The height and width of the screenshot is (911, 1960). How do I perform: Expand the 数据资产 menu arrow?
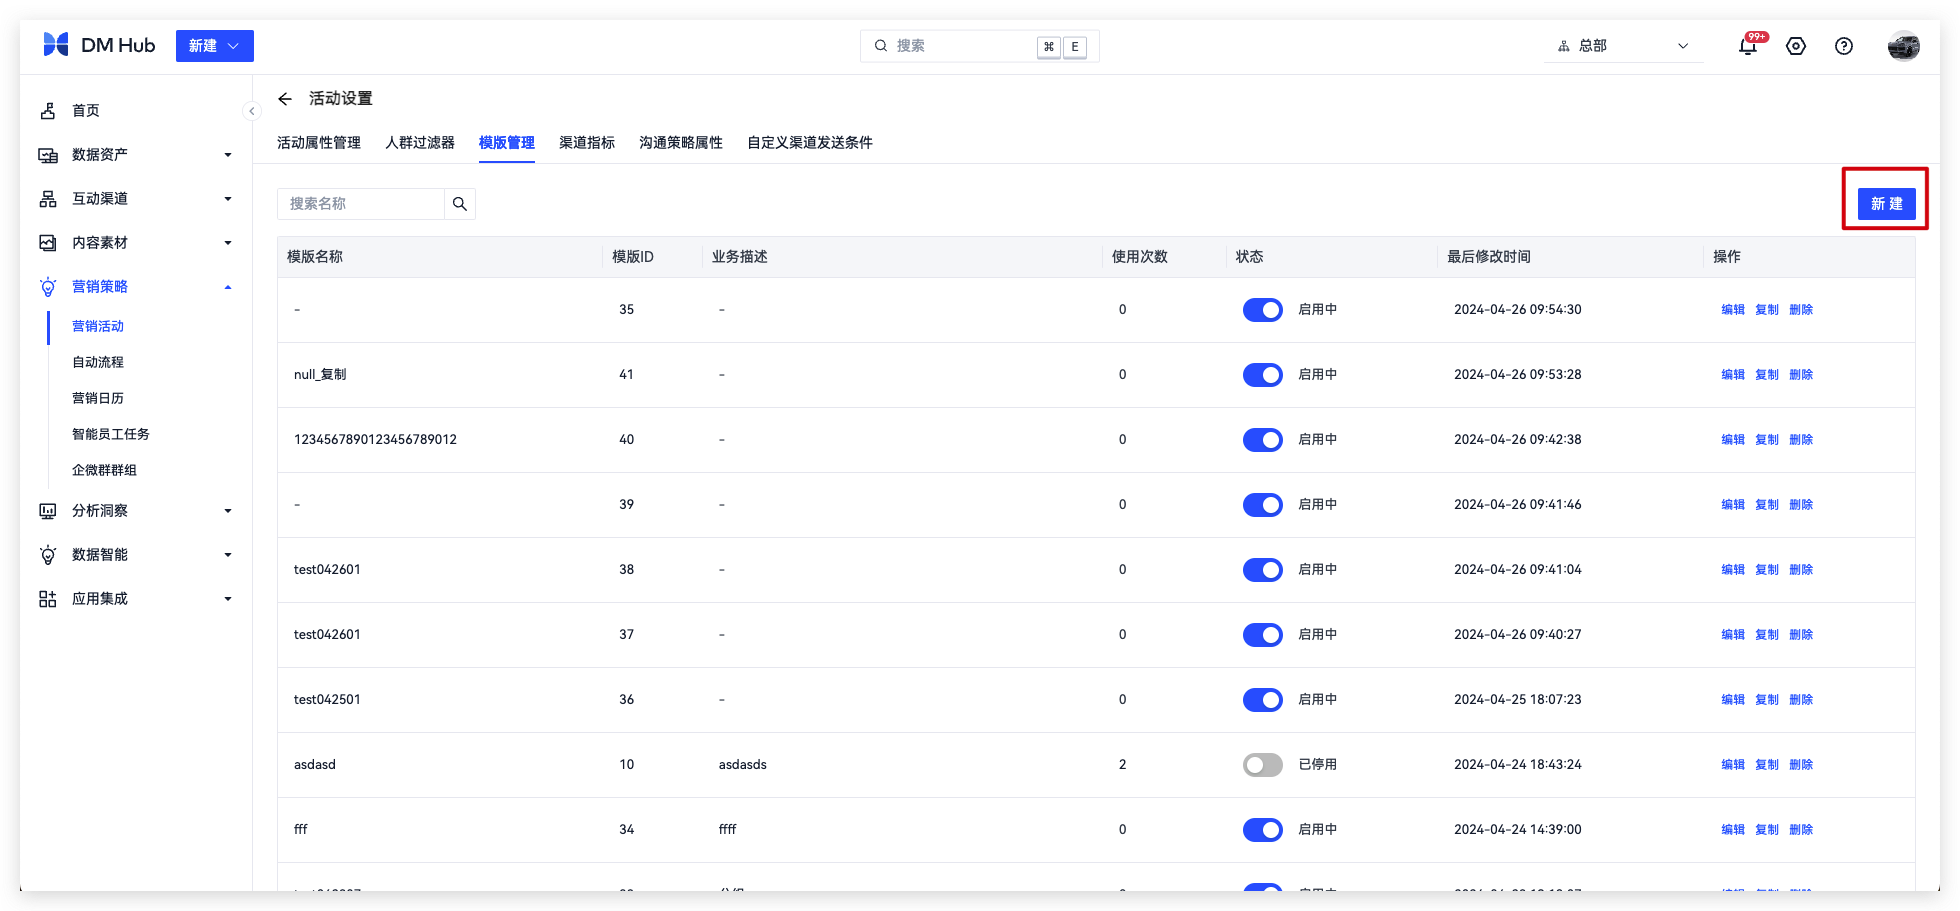click(x=228, y=155)
